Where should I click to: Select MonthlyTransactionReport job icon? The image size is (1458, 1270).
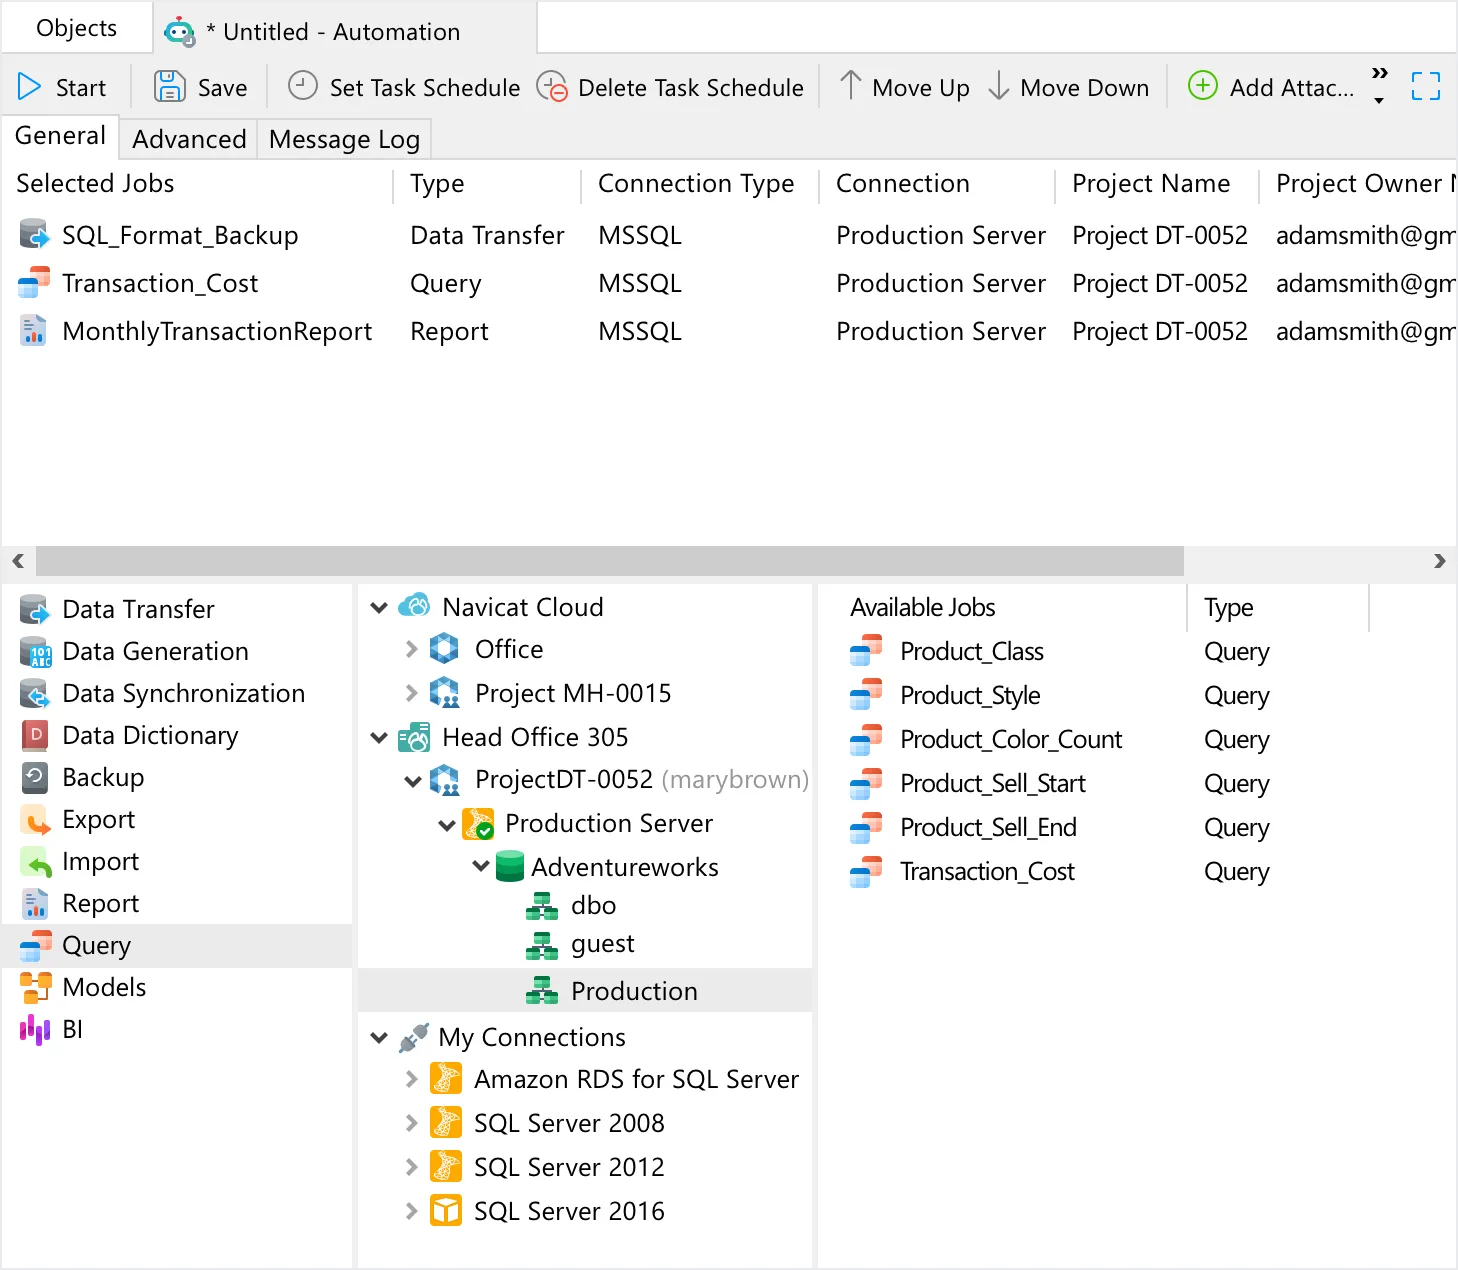pos(34,331)
